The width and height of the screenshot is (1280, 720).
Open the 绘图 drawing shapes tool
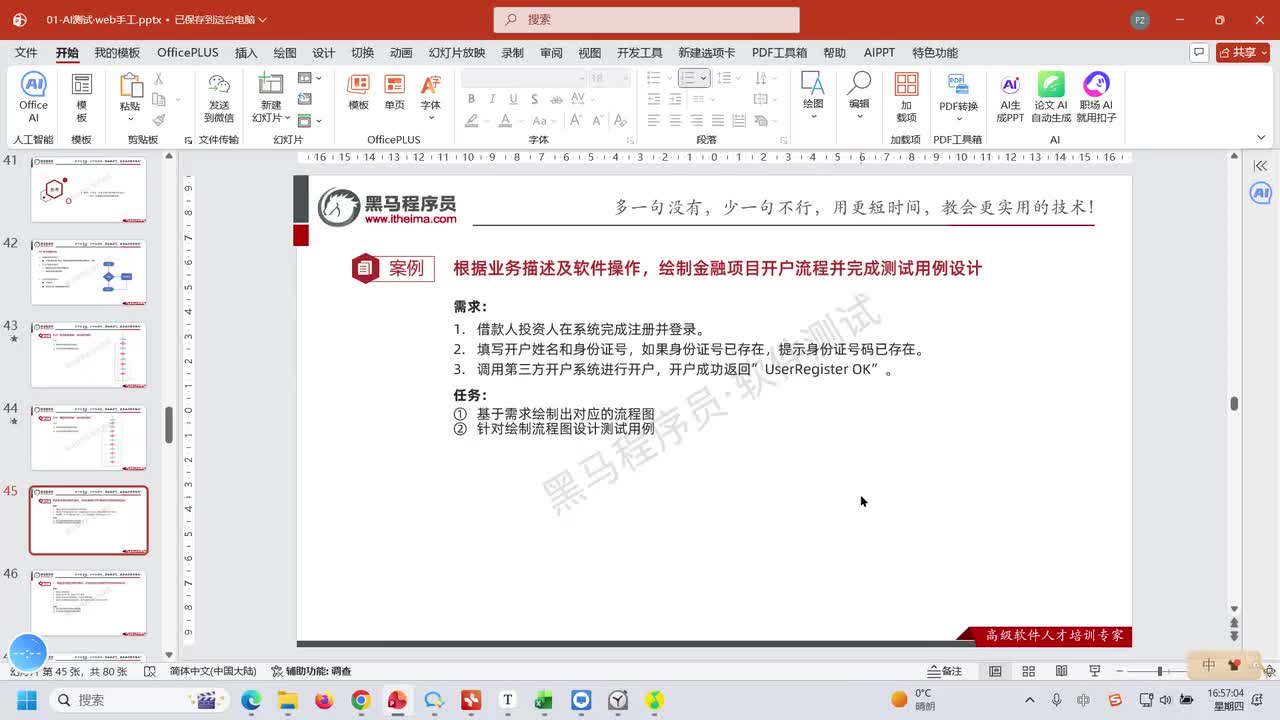[x=813, y=95]
